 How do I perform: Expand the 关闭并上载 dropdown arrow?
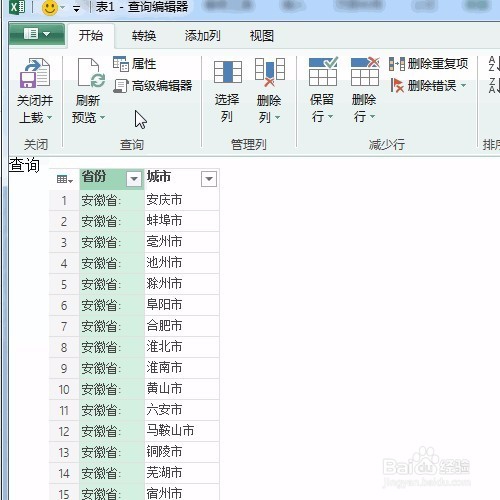(x=49, y=117)
